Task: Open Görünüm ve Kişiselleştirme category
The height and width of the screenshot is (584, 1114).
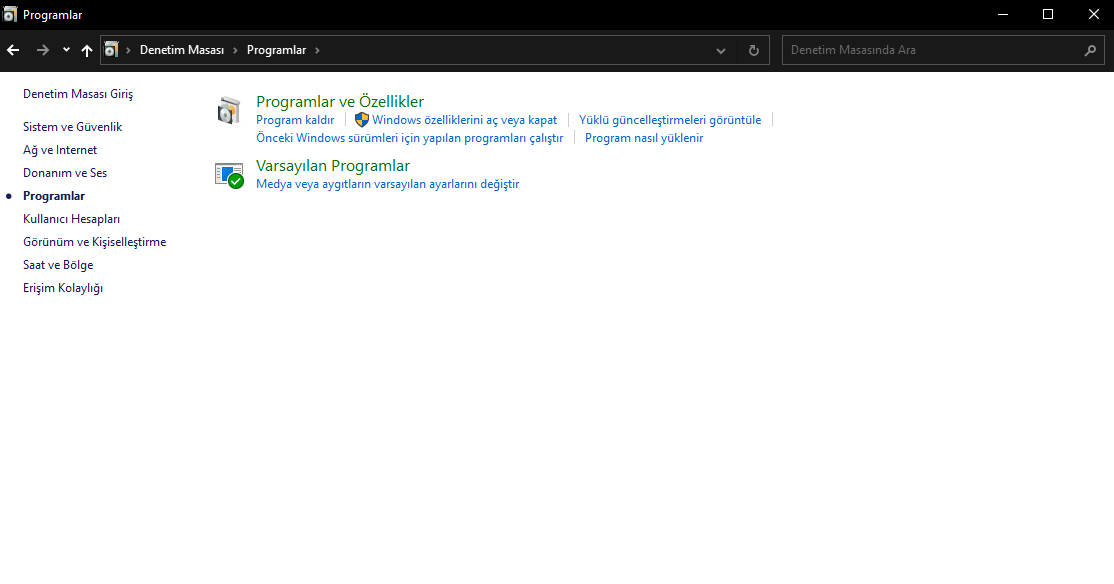Action: click(94, 242)
